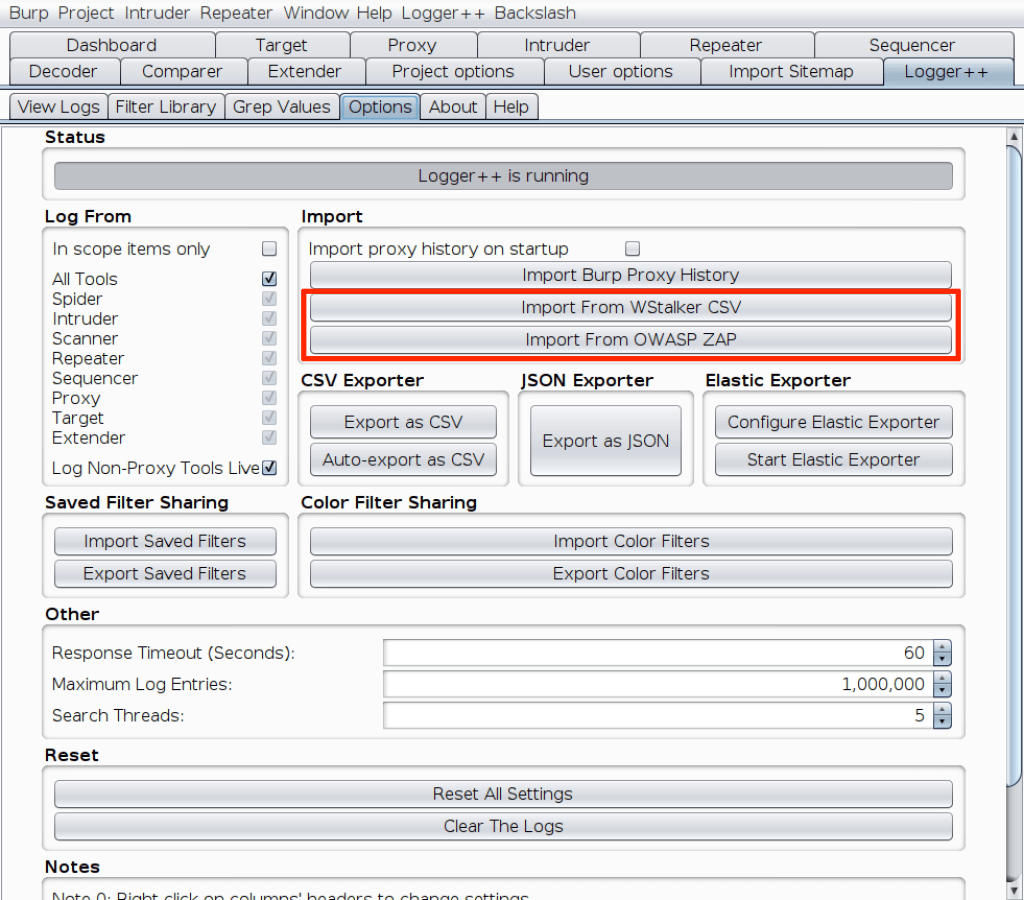Toggle Import proxy history on startup

click(x=631, y=249)
